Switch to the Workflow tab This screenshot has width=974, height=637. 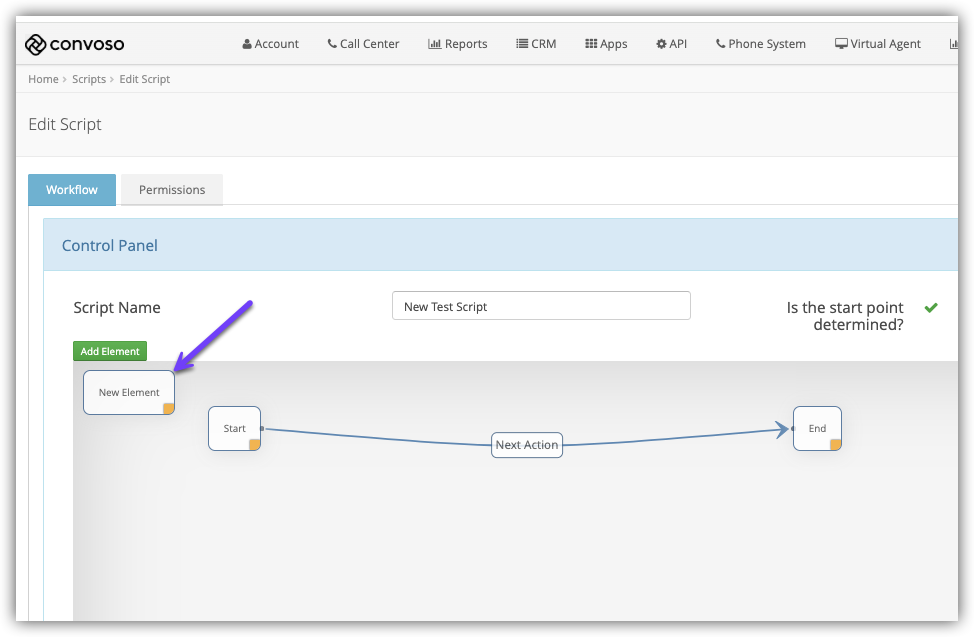click(x=72, y=190)
